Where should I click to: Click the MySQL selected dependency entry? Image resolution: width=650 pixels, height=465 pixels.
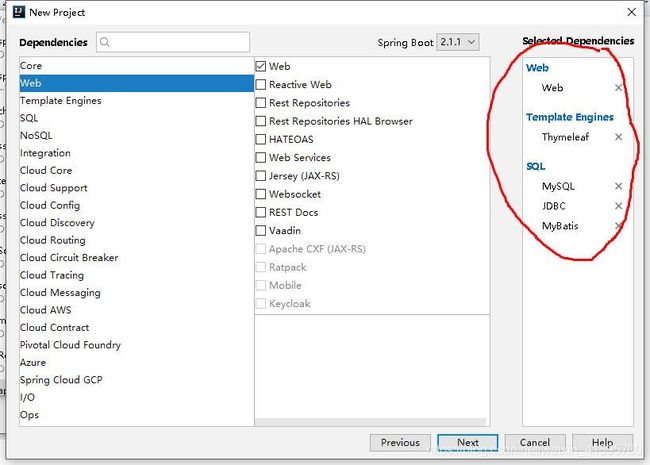coord(558,186)
